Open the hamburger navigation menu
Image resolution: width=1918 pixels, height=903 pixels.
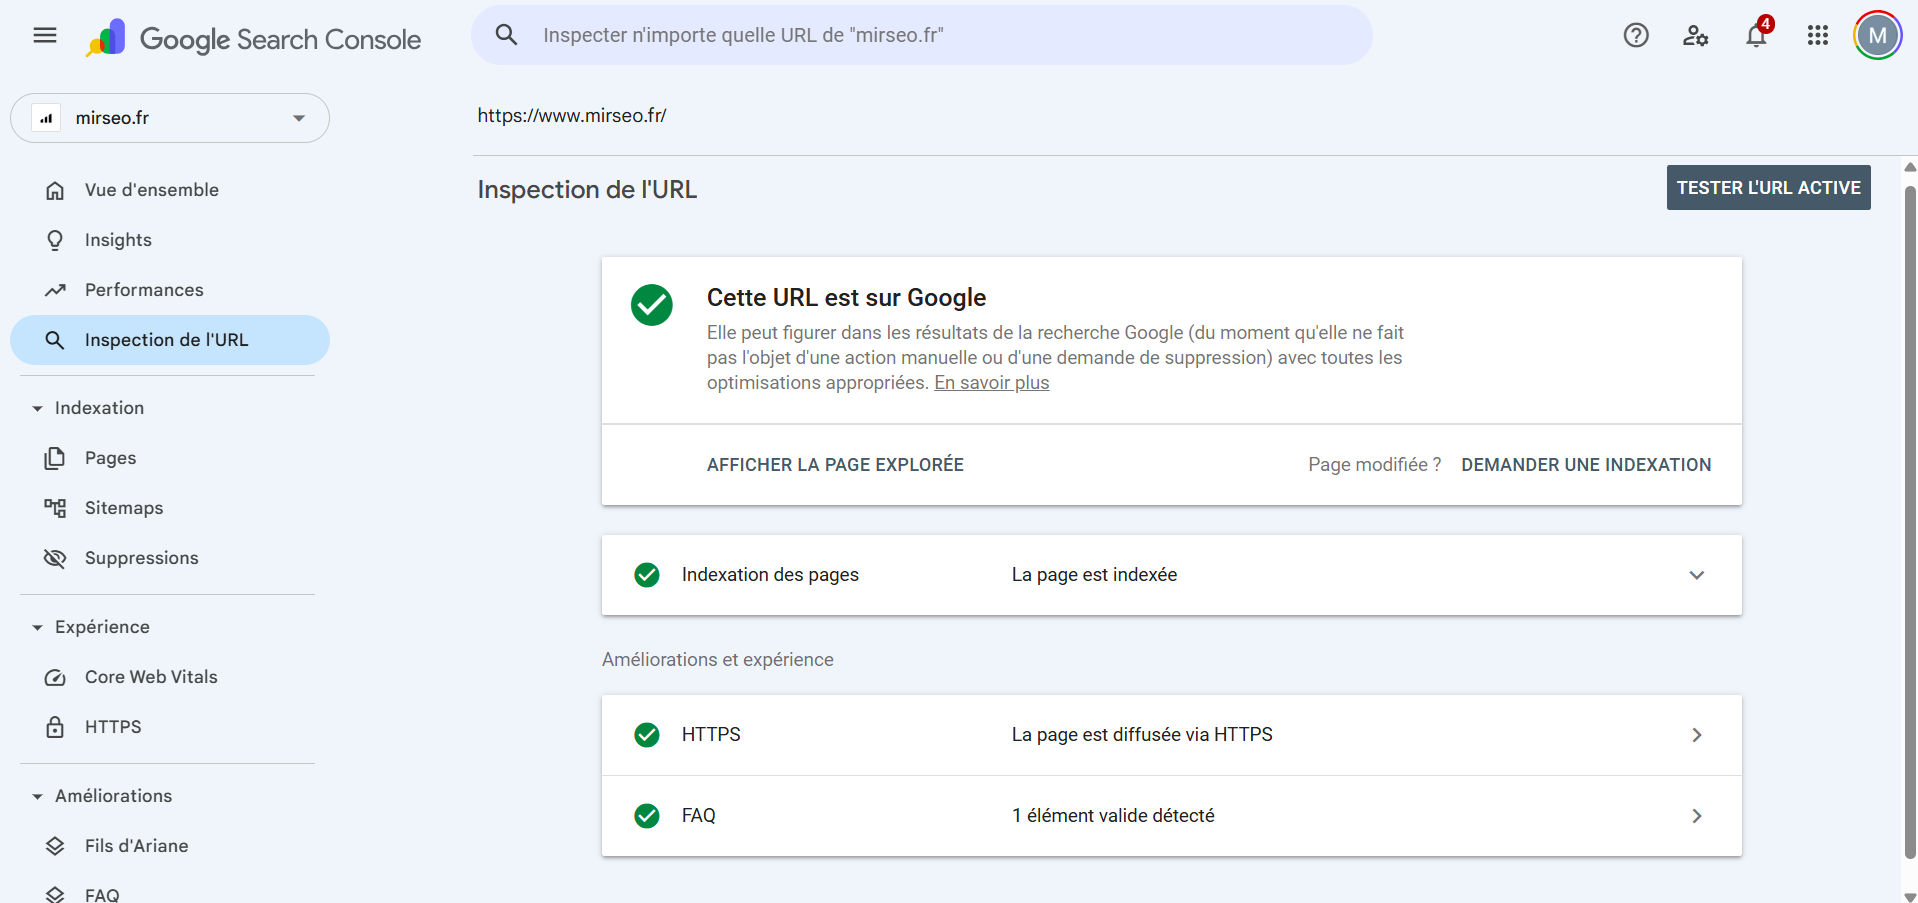point(44,35)
